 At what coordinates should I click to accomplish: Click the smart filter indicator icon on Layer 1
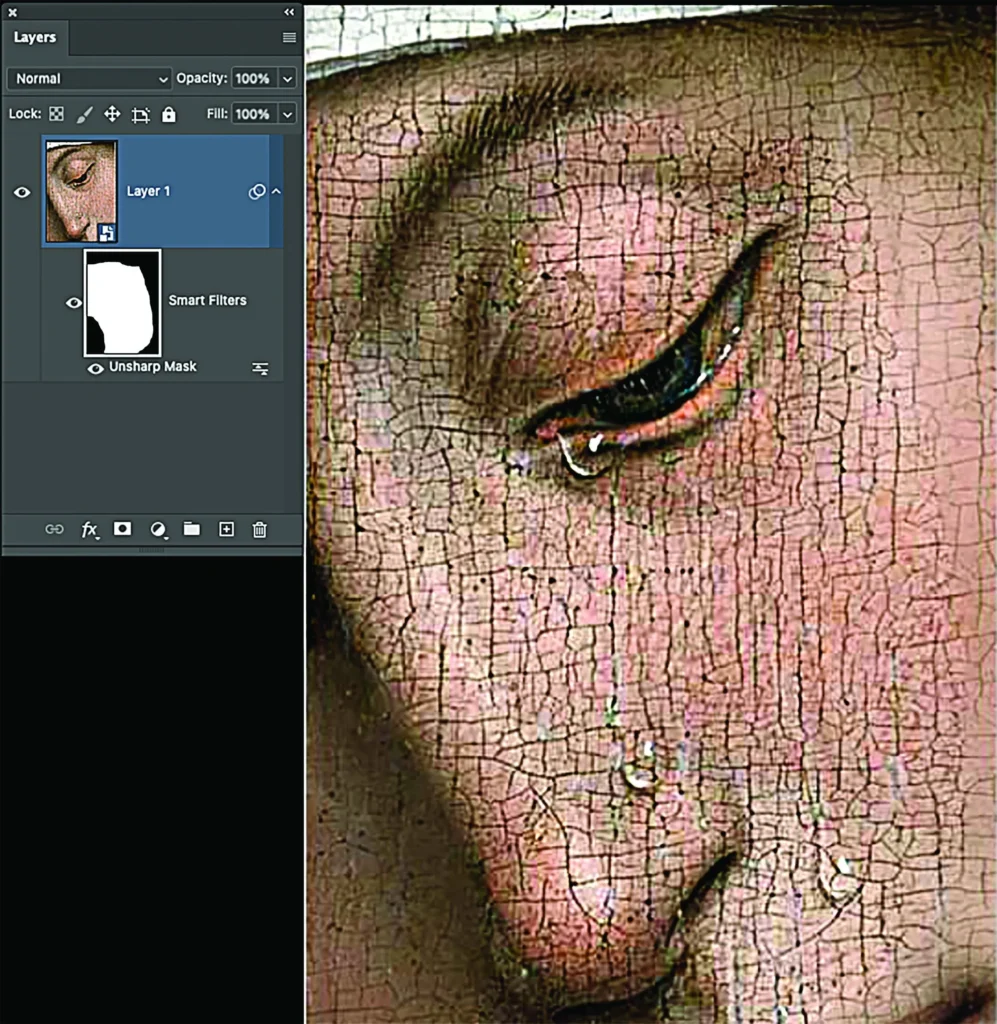[257, 191]
